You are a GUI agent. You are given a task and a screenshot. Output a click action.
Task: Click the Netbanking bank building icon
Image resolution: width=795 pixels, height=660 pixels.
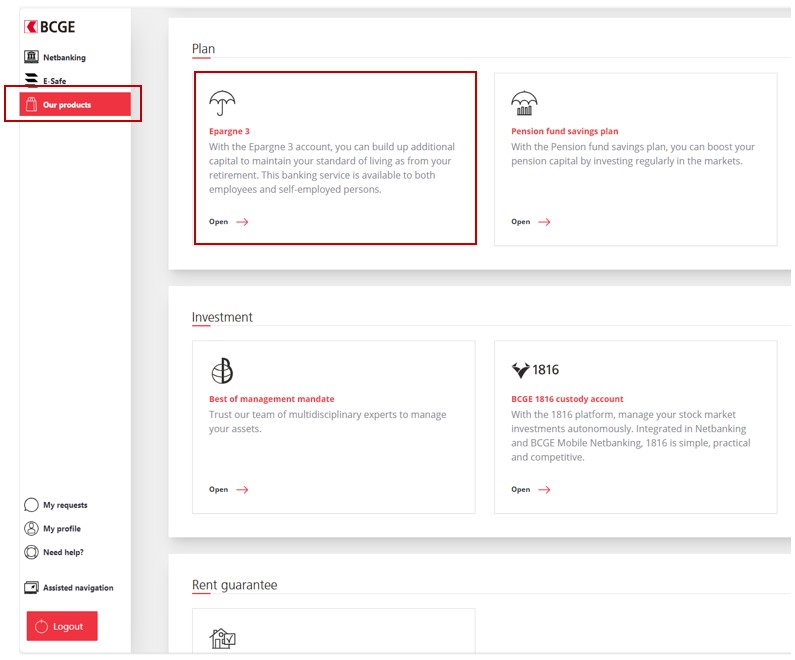(31, 57)
